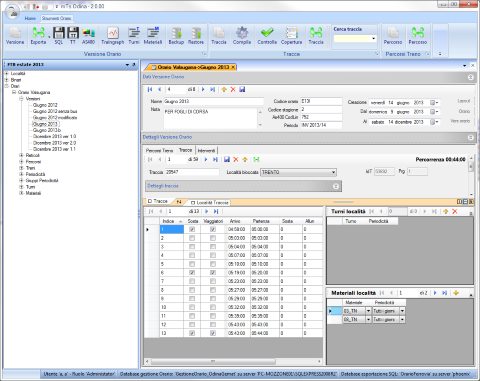480x381 pixels.
Task: Click green icon at end of Tracce navigator
Action: click(256, 159)
